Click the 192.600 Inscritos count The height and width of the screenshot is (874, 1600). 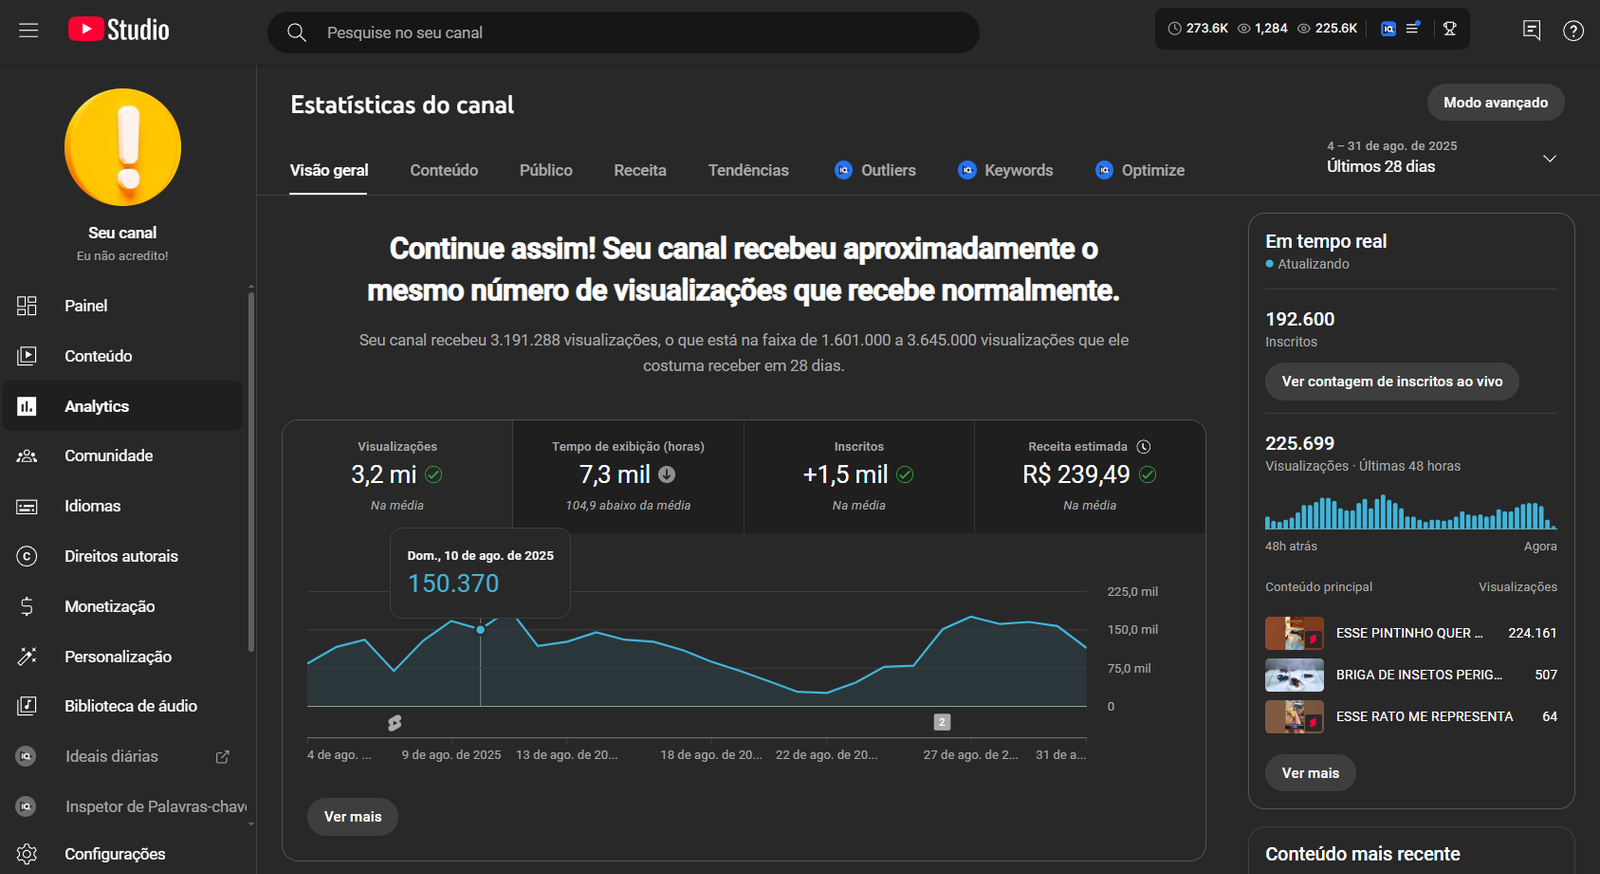1300,319
